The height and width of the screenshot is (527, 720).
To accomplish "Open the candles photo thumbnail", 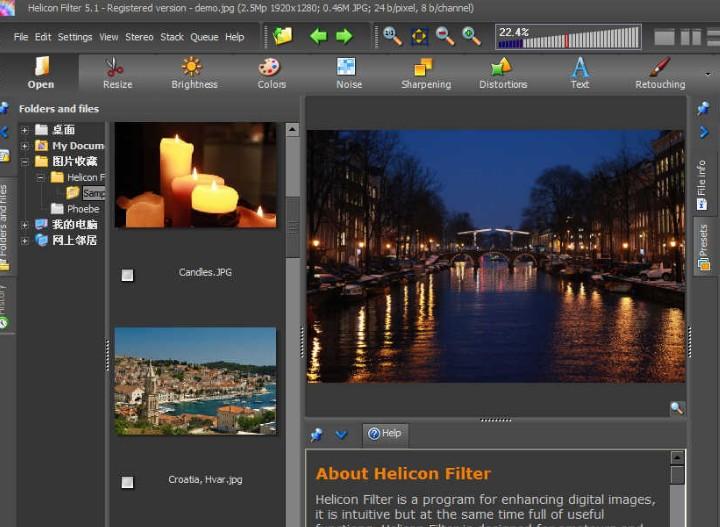I will [x=196, y=175].
